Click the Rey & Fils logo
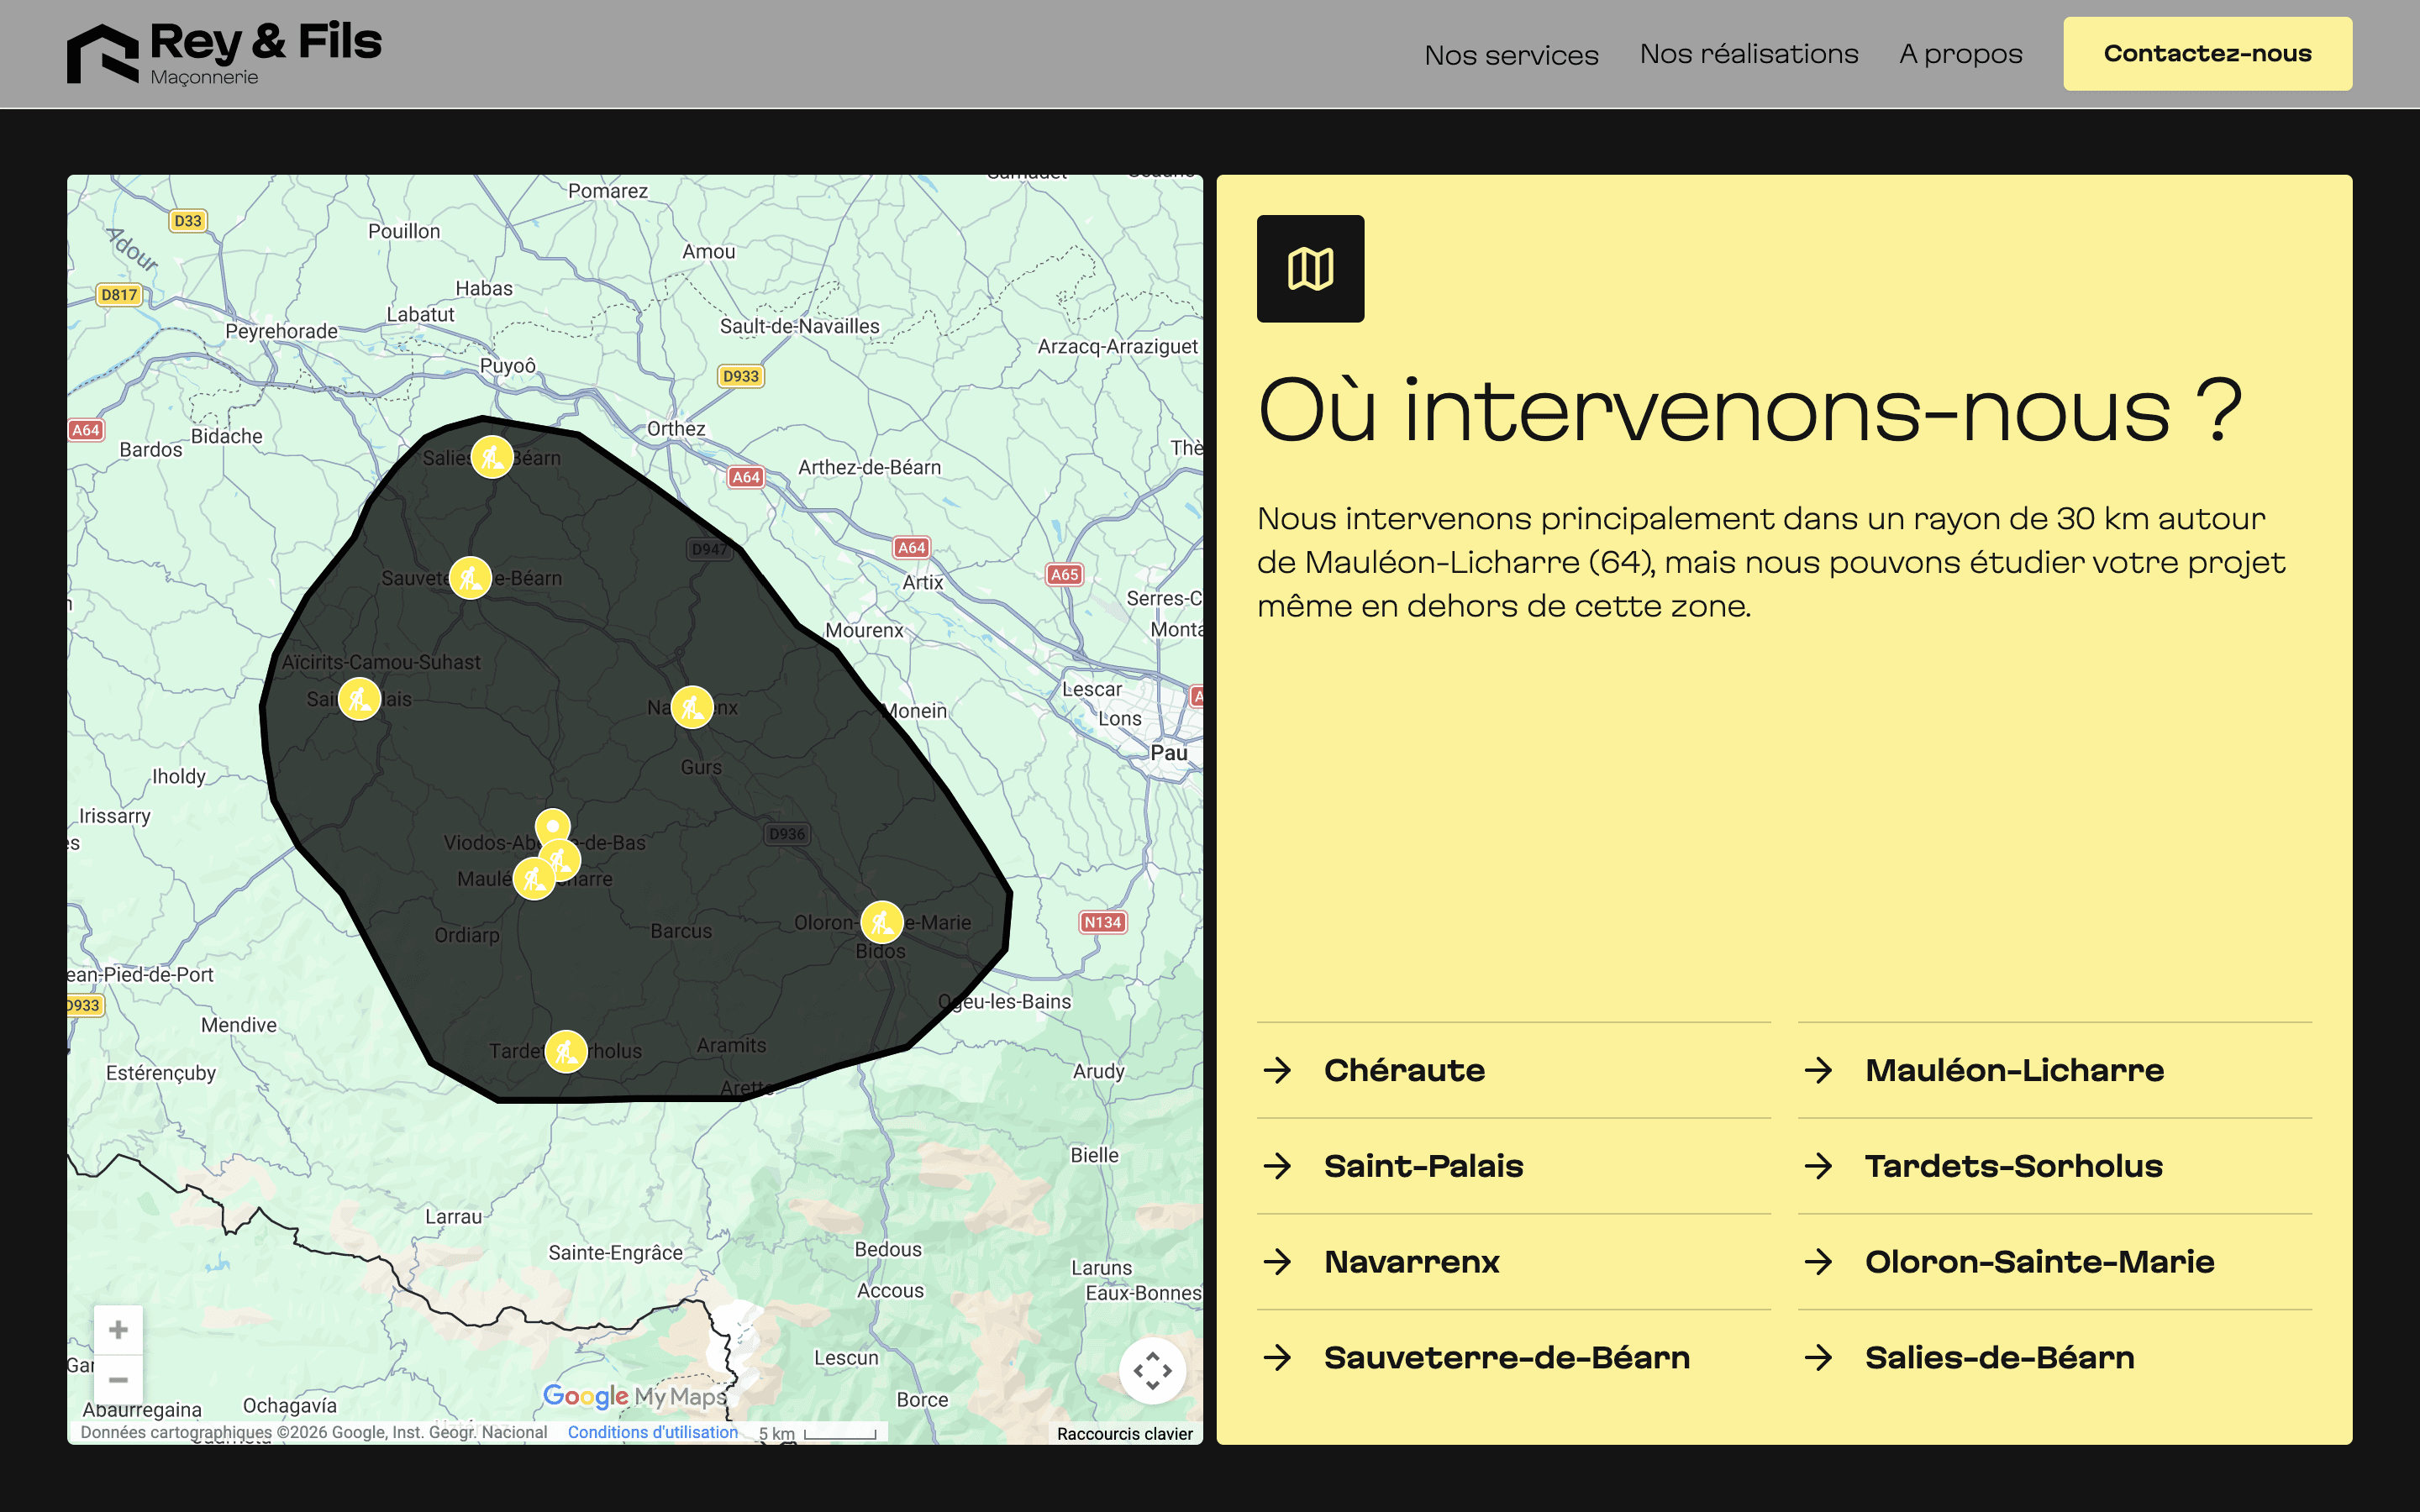Screen dimensions: 2420x1512 point(224,54)
